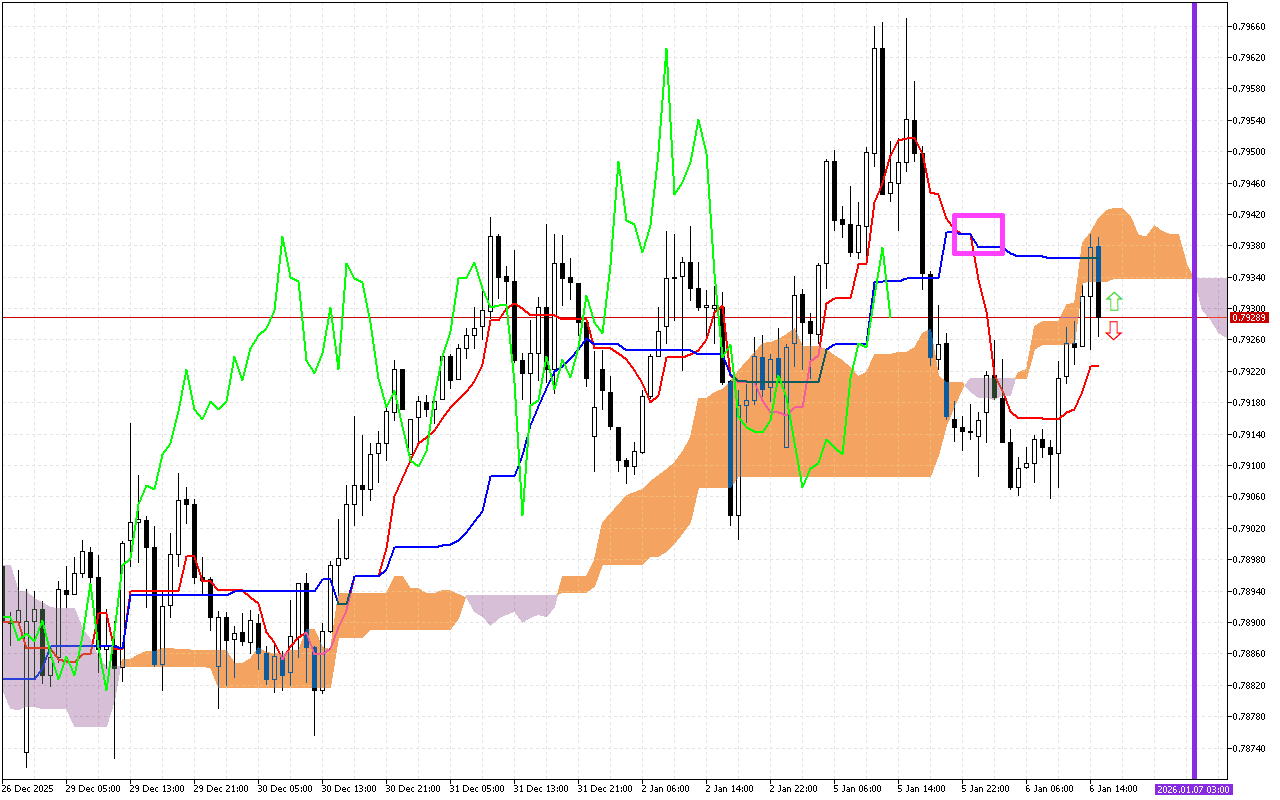The image size is (1280, 800).
Task: Click the green up arrow marker
Action: pos(1114,301)
